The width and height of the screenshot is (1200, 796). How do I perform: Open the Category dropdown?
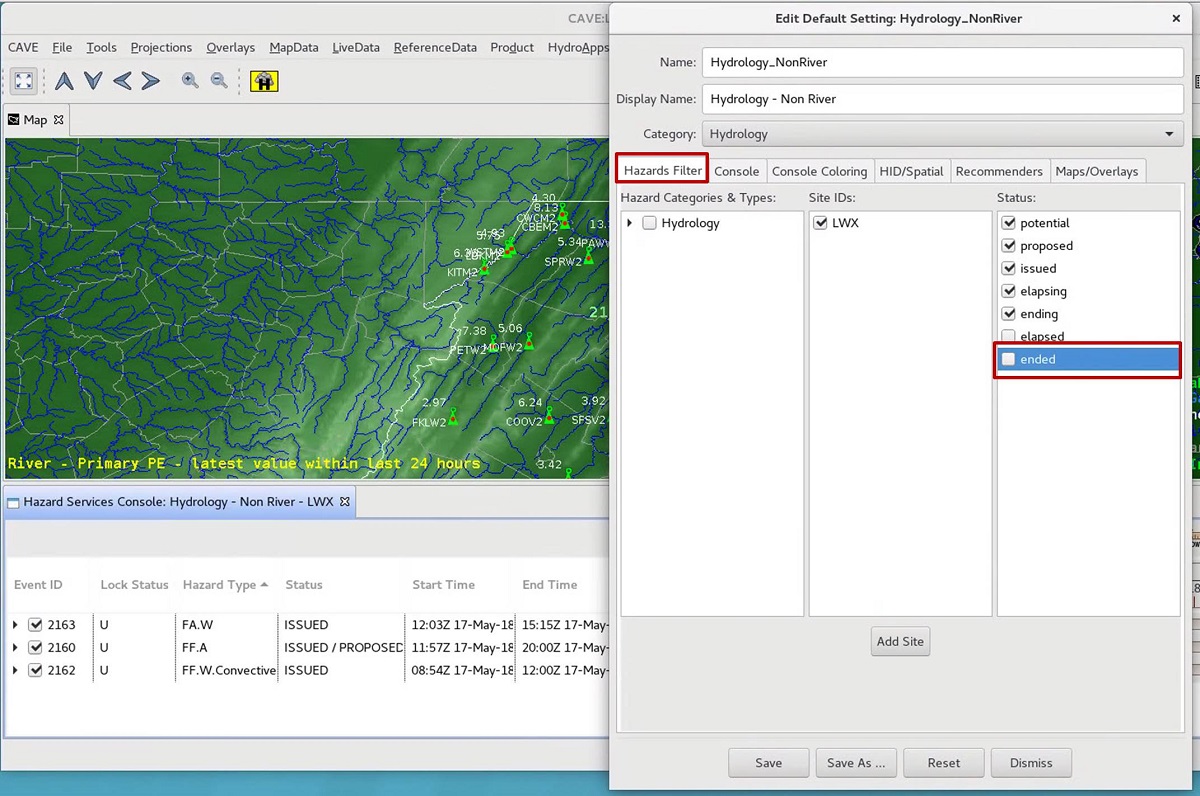point(943,134)
